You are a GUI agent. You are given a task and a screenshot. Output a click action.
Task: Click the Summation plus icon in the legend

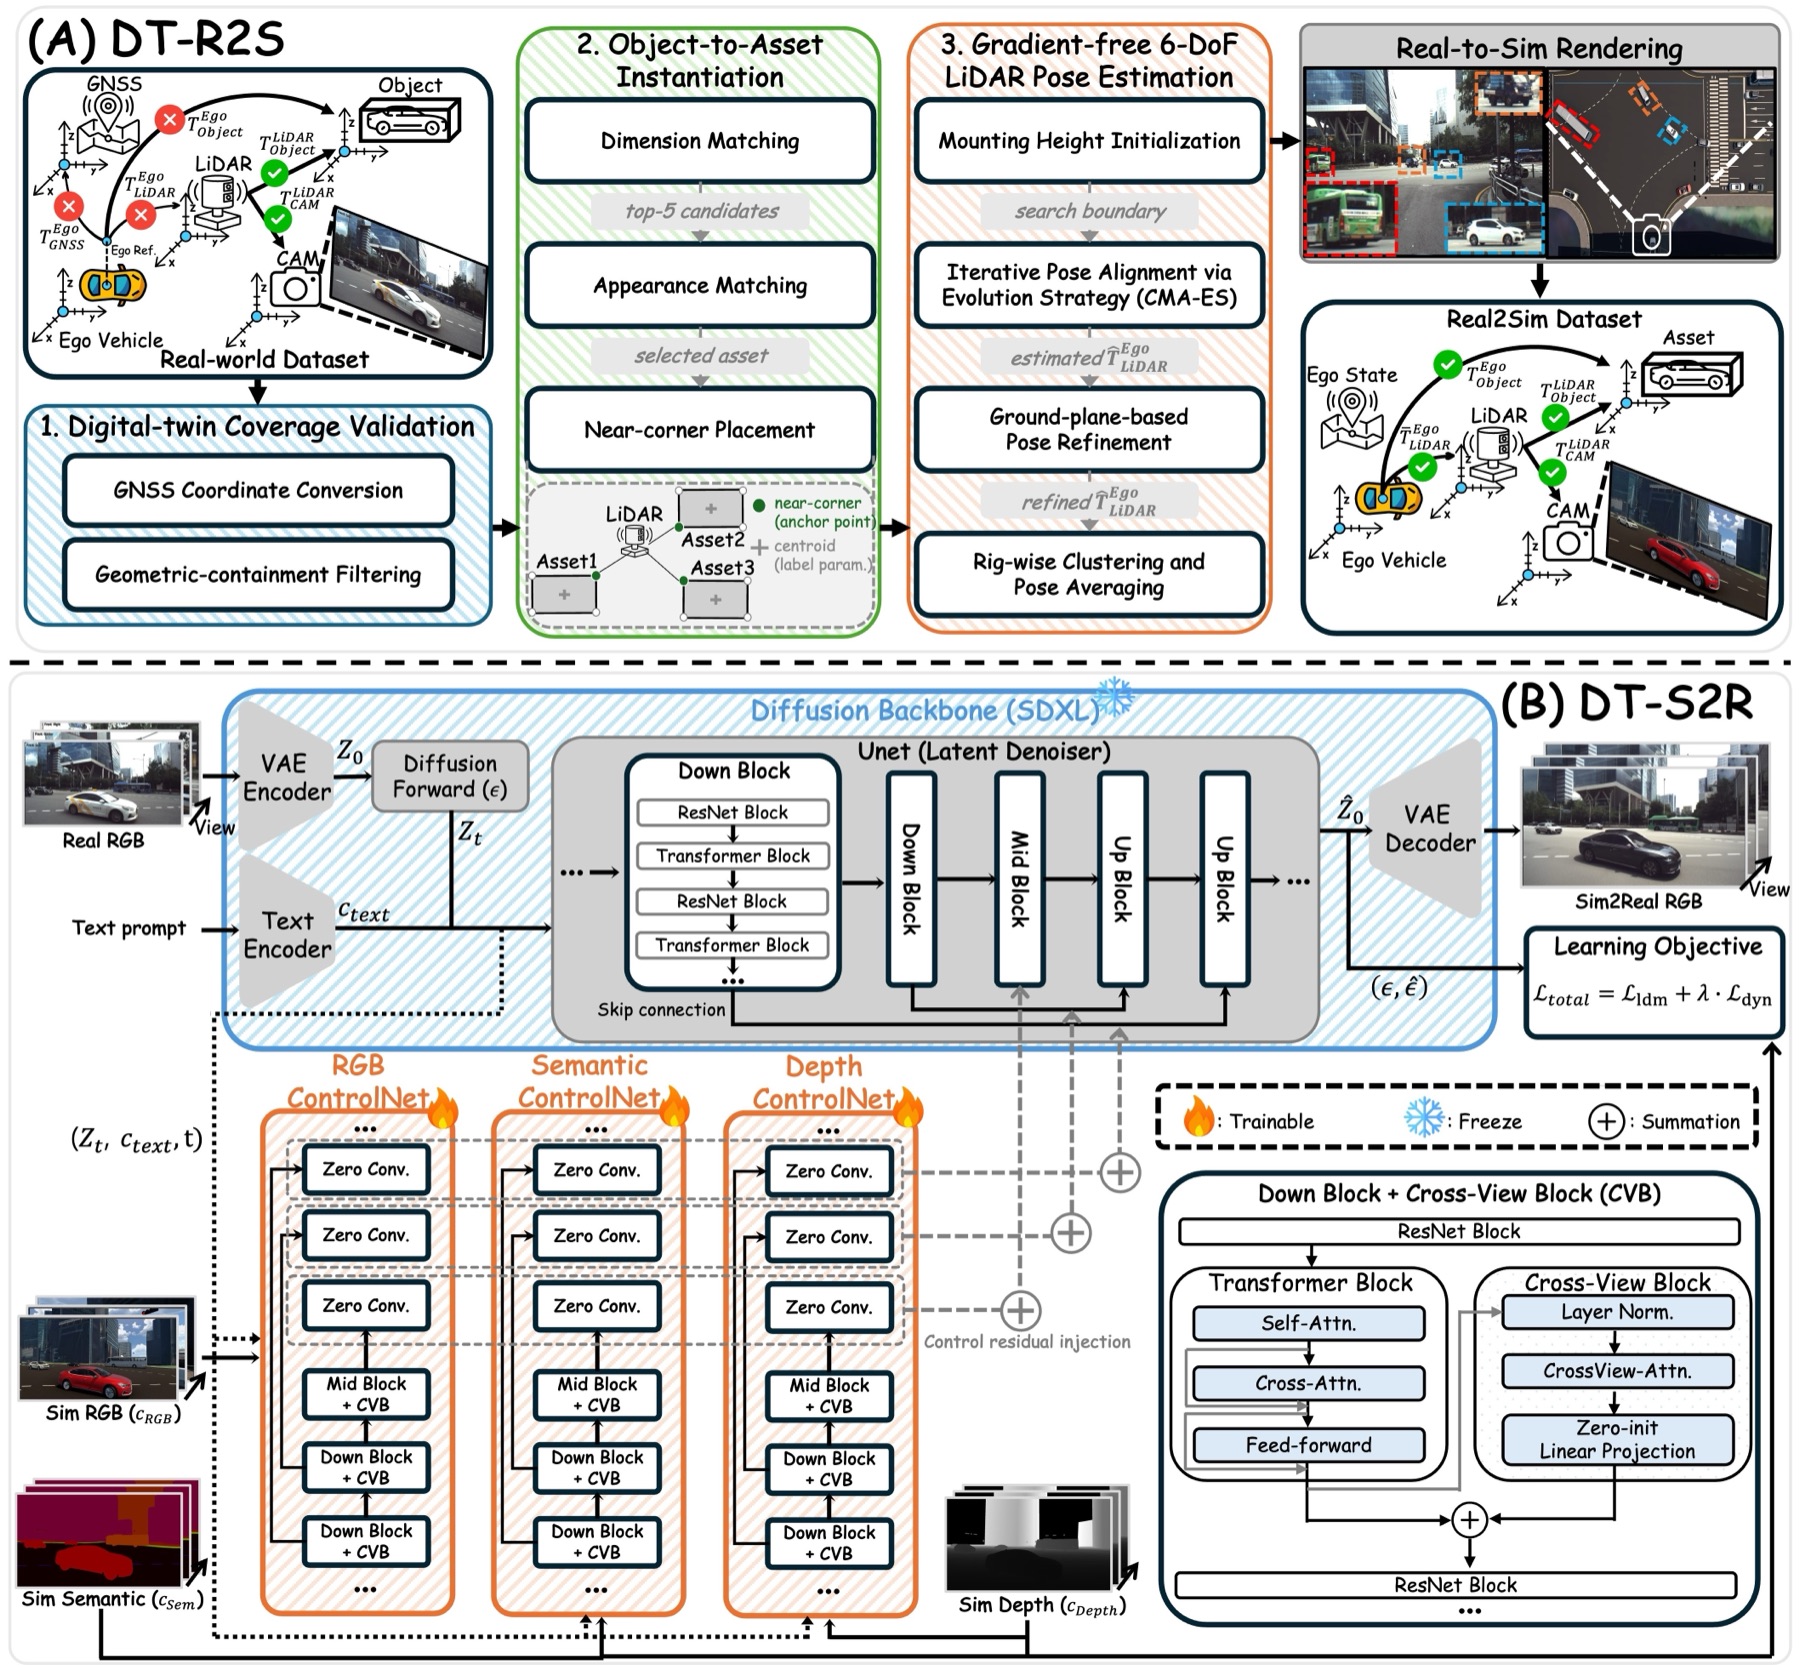coord(1606,1121)
